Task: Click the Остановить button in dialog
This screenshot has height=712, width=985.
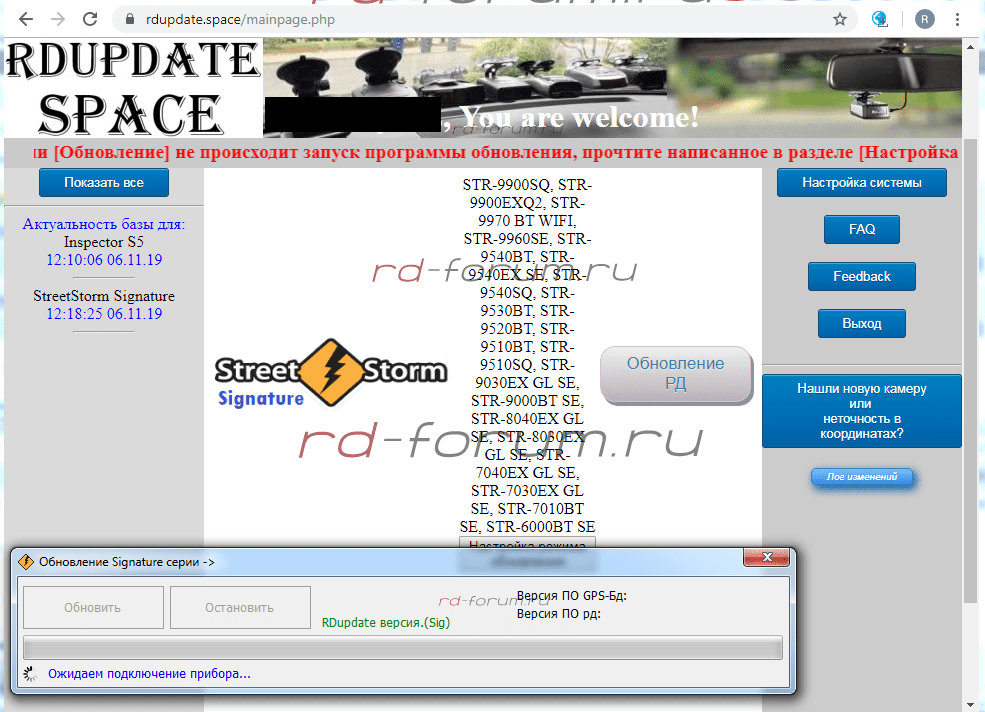Action: [240, 608]
